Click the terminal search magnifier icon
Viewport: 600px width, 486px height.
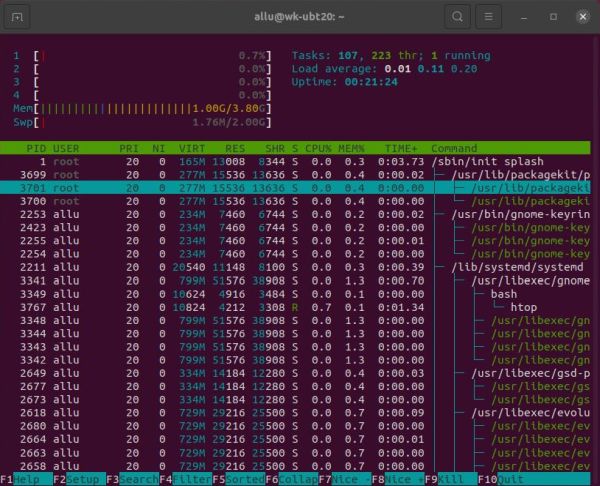[457, 17]
